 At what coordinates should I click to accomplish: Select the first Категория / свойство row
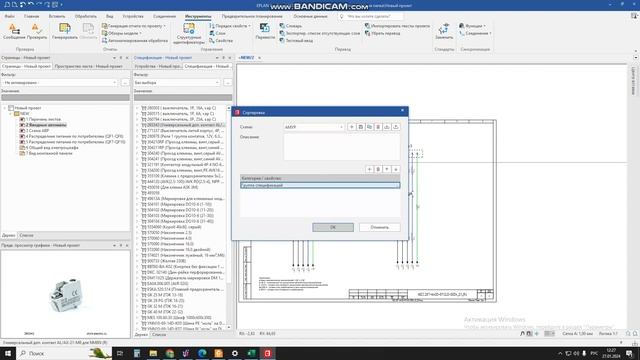pos(320,185)
